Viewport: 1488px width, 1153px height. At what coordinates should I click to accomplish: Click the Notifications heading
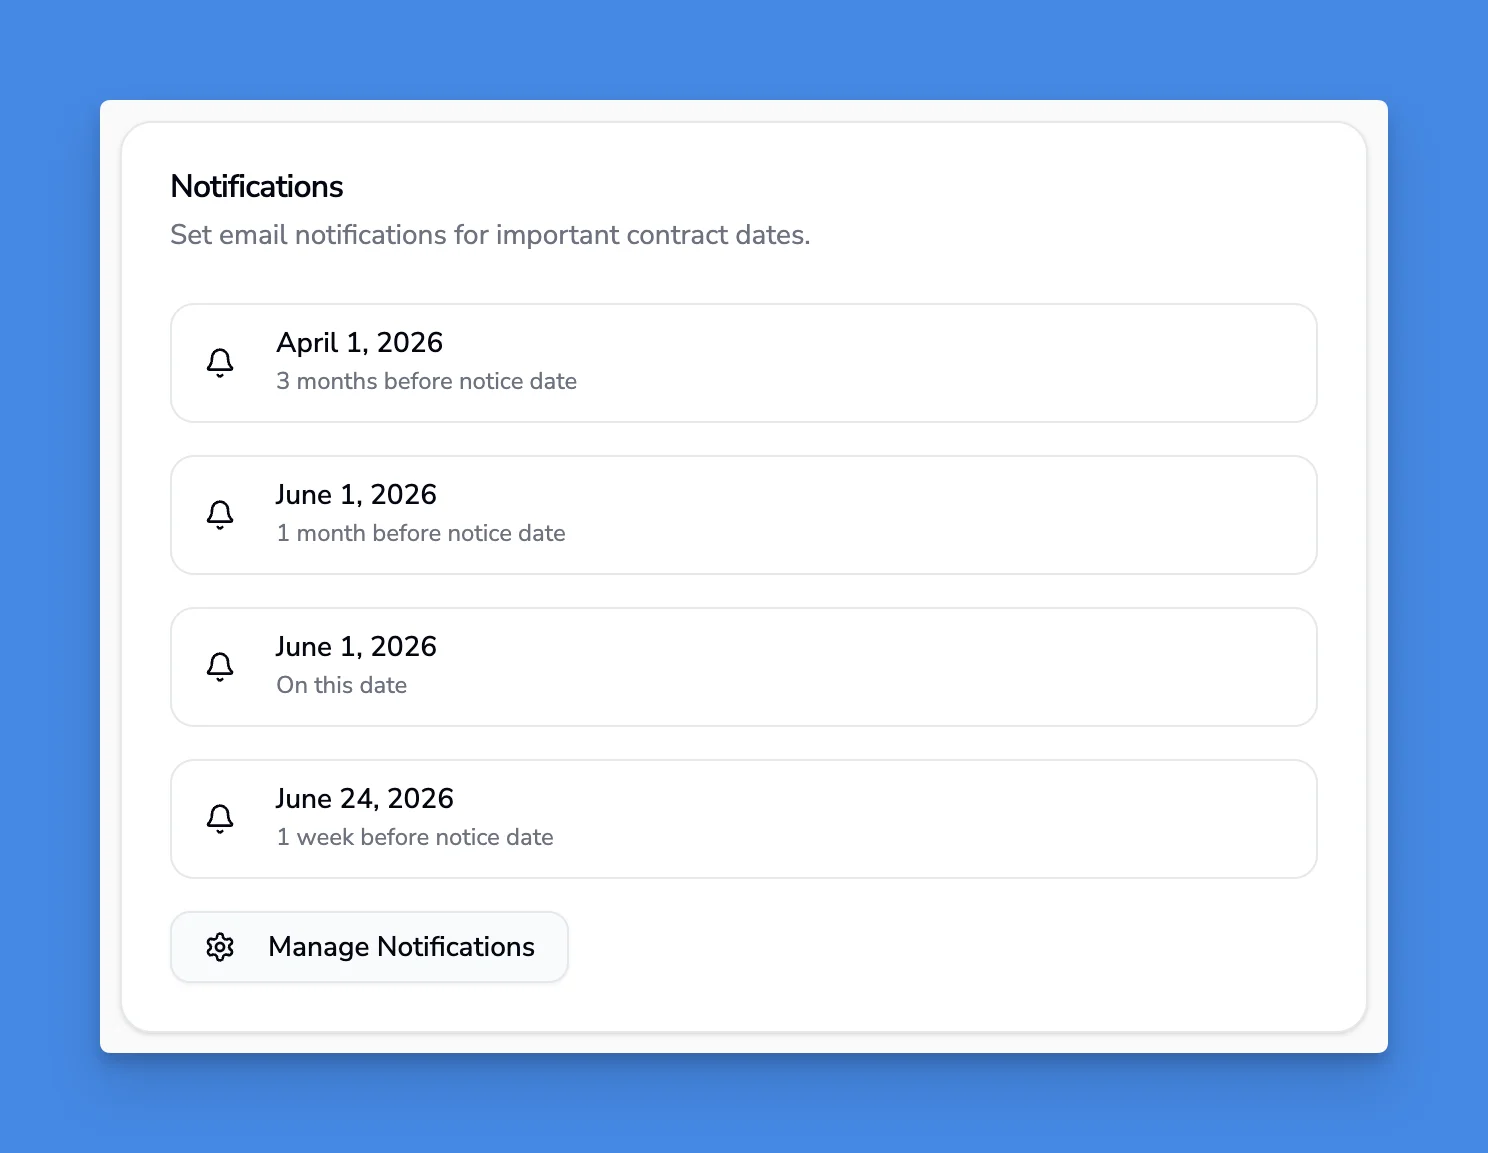pyautogui.click(x=257, y=186)
